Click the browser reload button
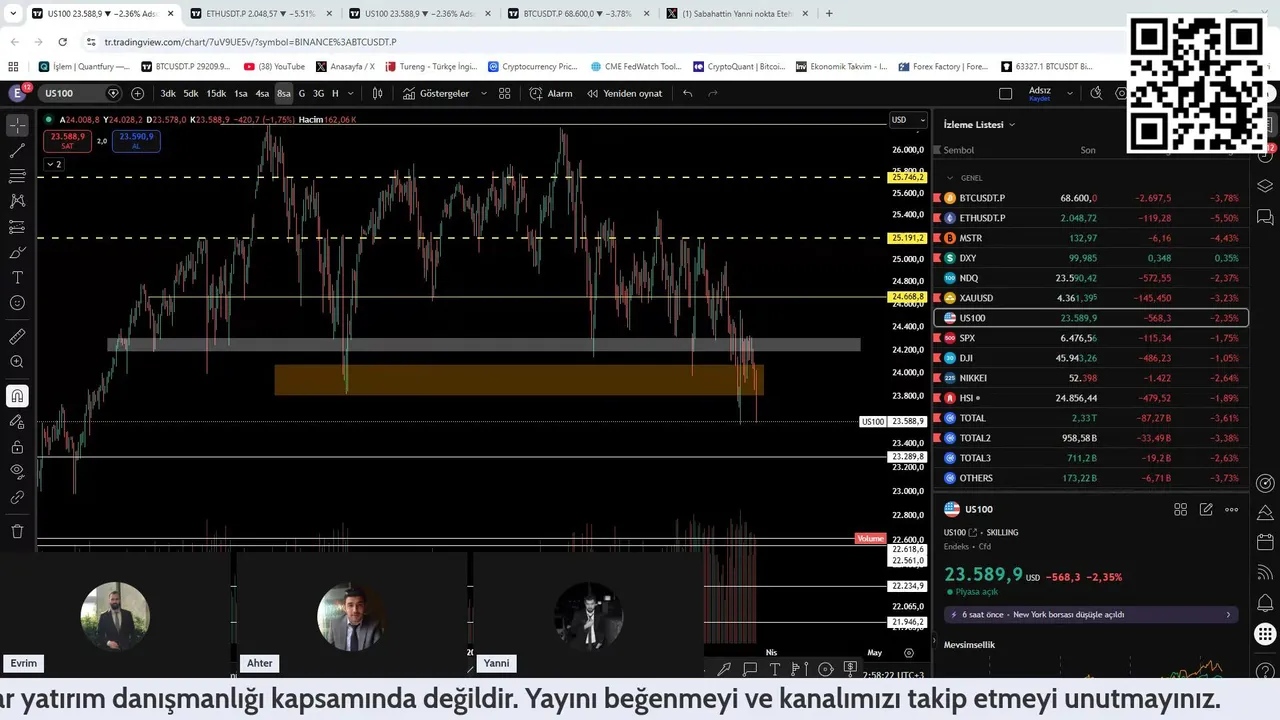The width and height of the screenshot is (1280, 720). click(x=62, y=42)
